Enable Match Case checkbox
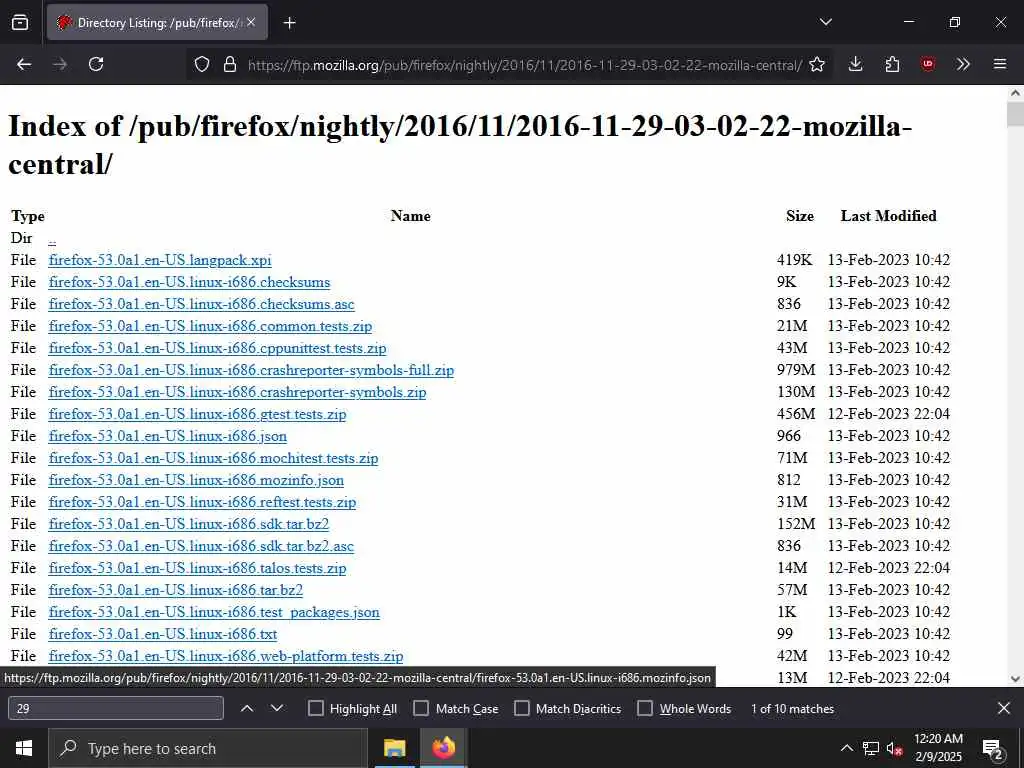Viewport: 1024px width, 768px height. (x=421, y=709)
